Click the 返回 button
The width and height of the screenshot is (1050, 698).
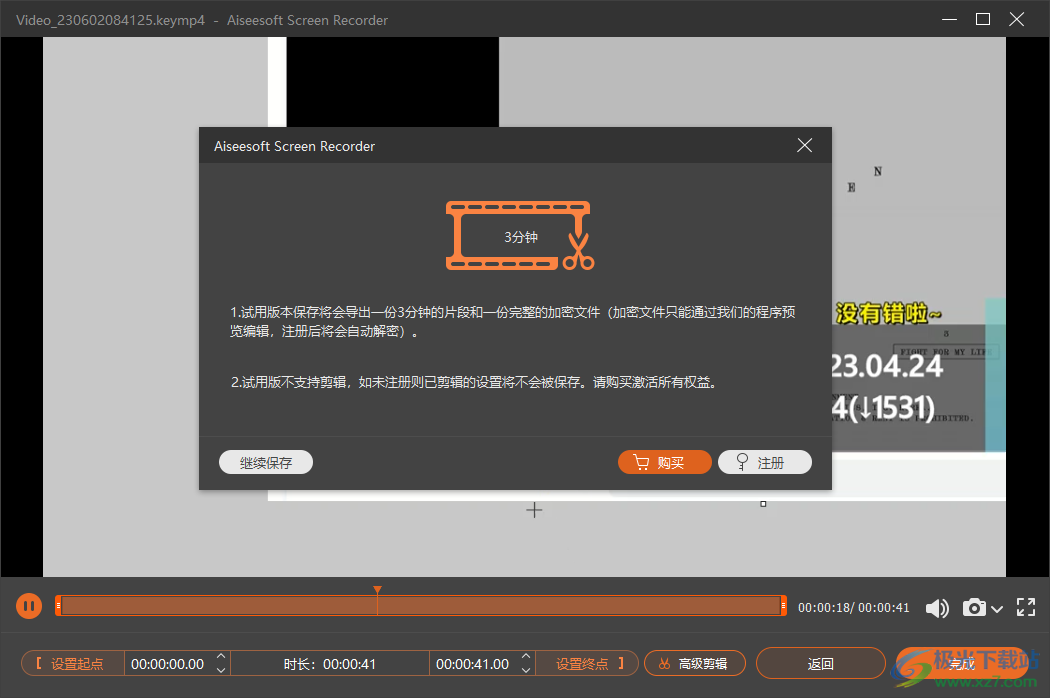[x=820, y=664]
